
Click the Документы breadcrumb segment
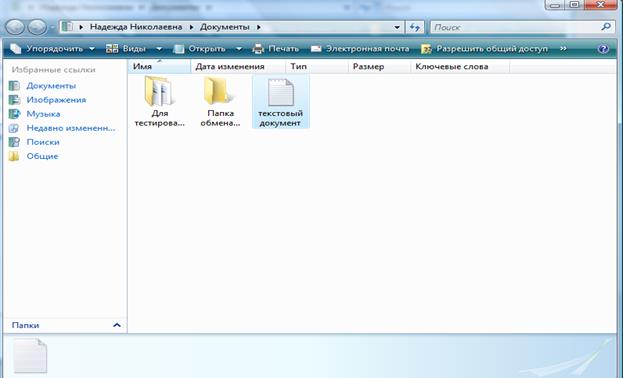coord(224,27)
